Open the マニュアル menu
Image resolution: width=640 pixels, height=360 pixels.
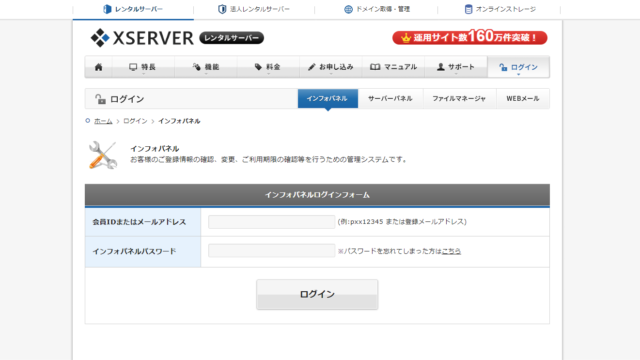[393, 67]
